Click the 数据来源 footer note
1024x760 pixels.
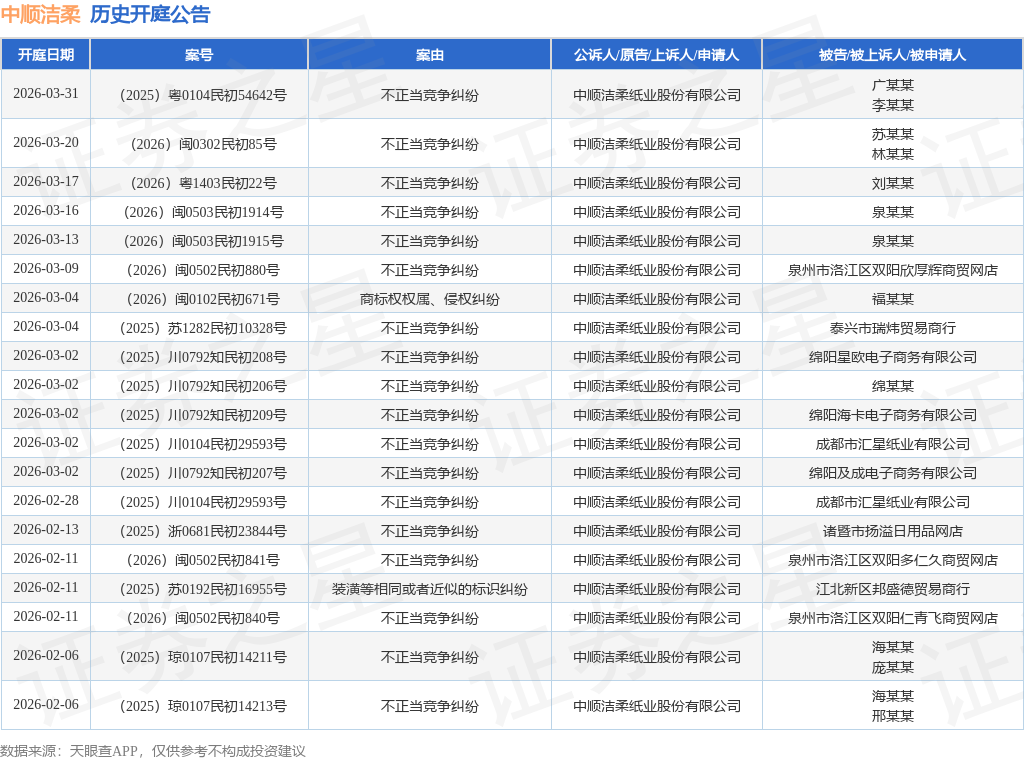click(153, 751)
